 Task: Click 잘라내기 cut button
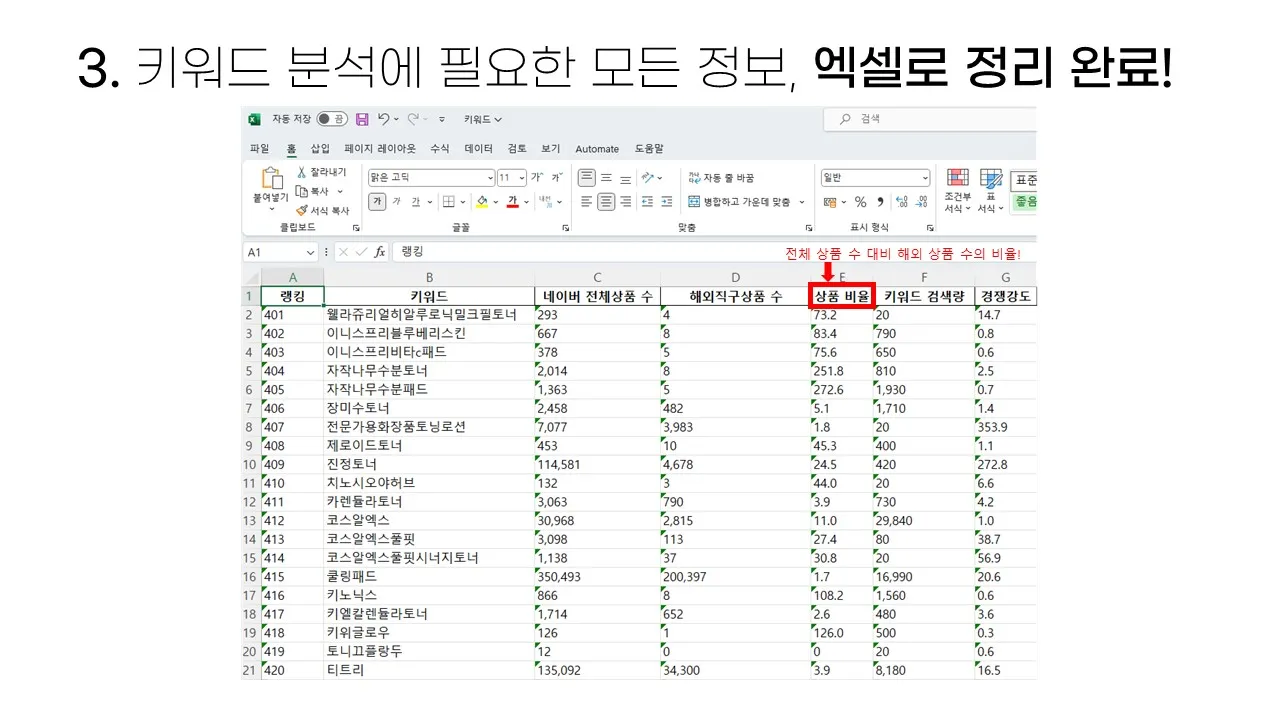coord(322,173)
